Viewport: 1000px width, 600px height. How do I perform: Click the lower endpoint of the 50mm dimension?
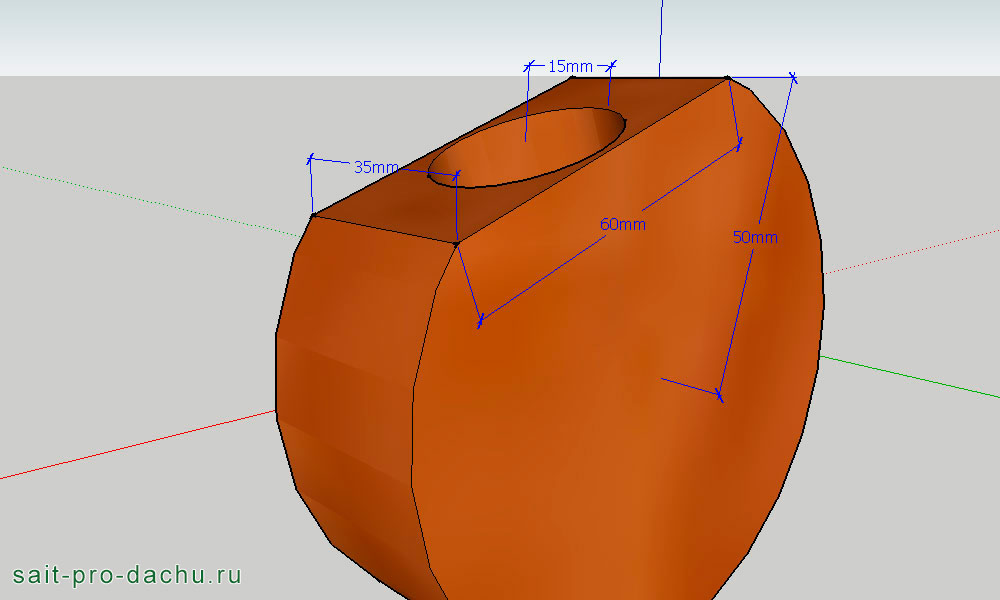point(720,396)
